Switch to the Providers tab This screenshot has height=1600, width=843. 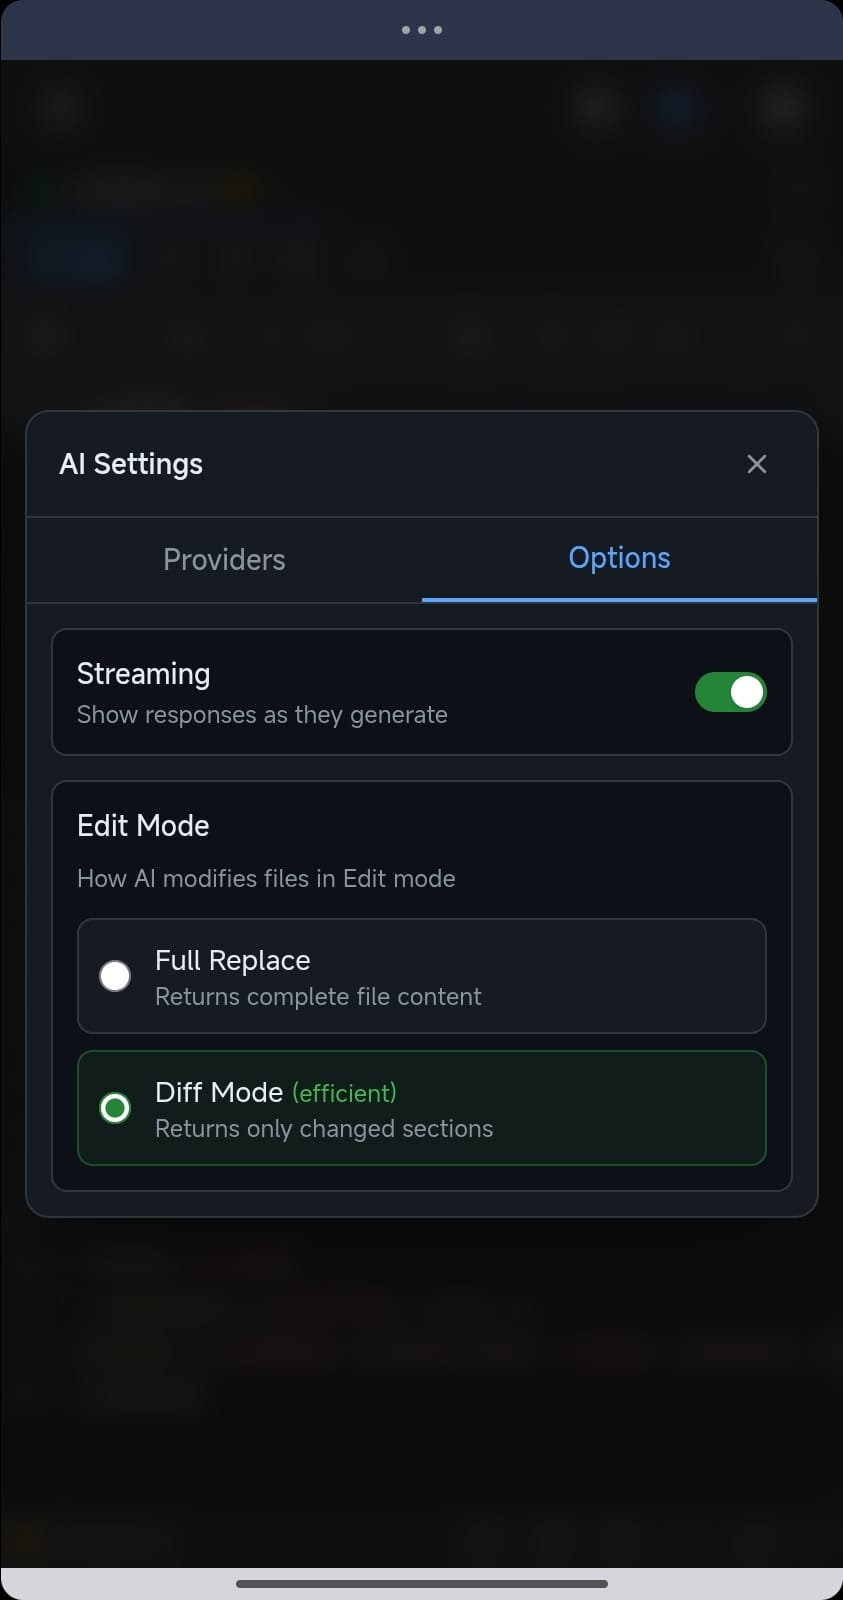(x=224, y=560)
